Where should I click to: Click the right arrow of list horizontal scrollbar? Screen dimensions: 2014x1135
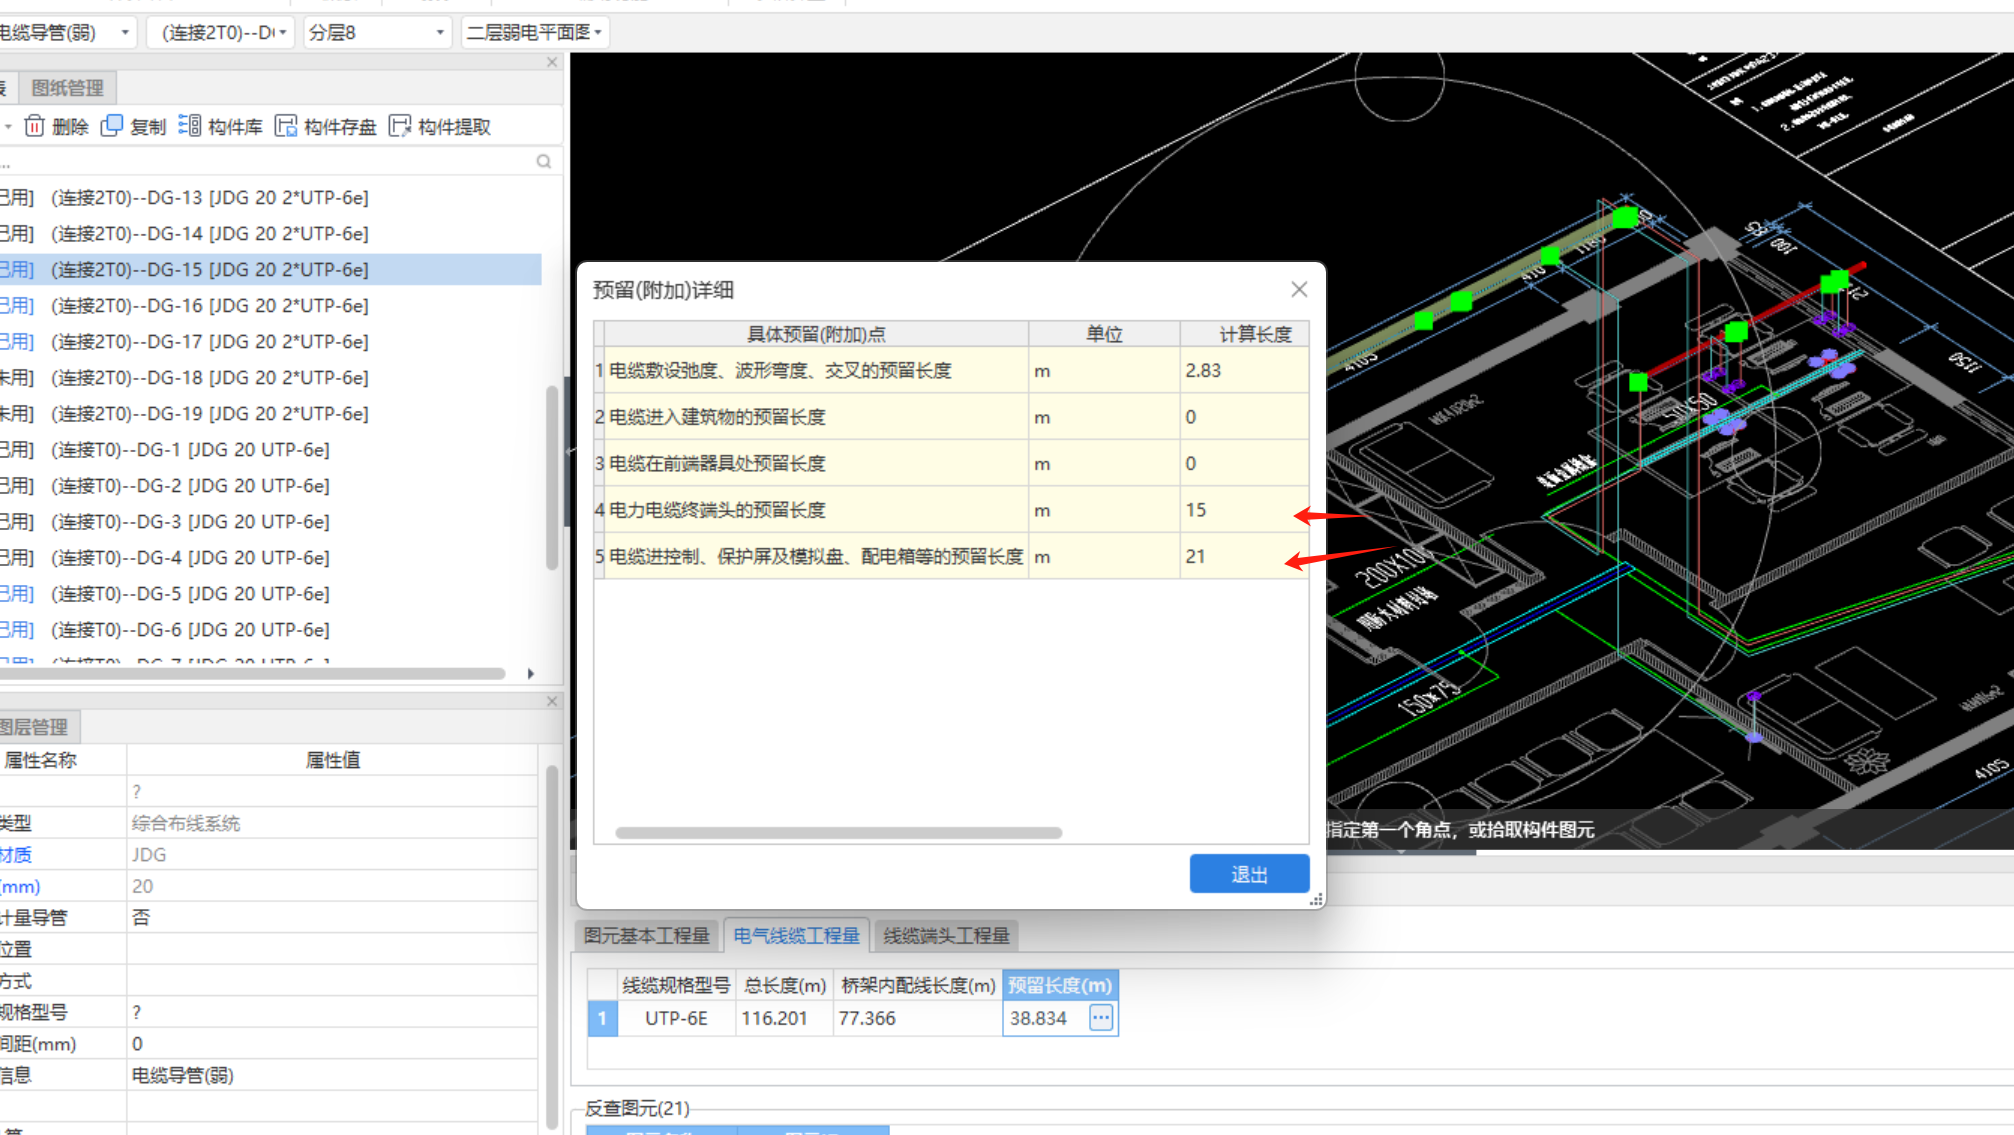click(531, 674)
